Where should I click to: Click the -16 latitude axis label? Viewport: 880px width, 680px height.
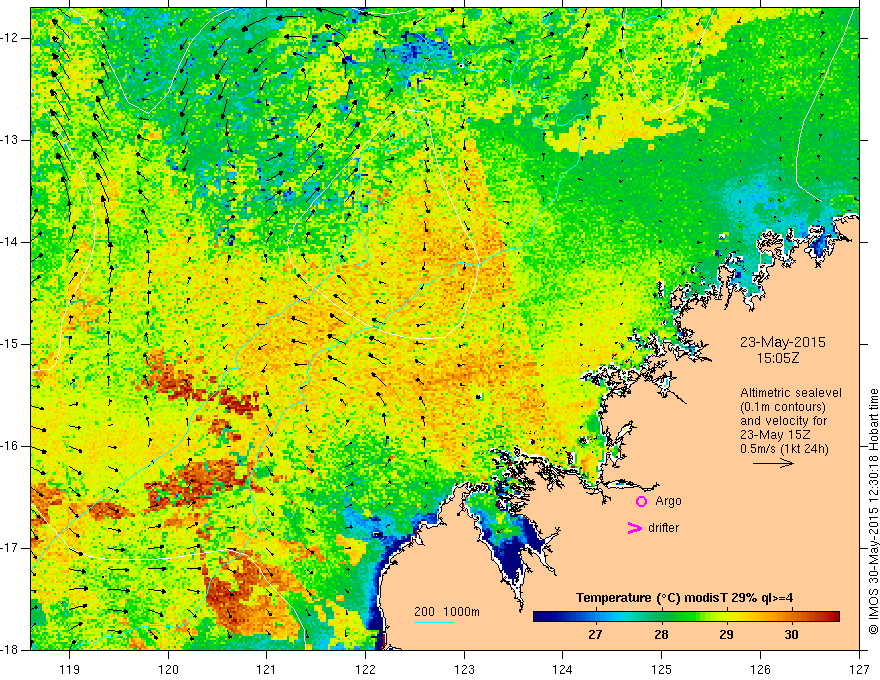[x=10, y=446]
